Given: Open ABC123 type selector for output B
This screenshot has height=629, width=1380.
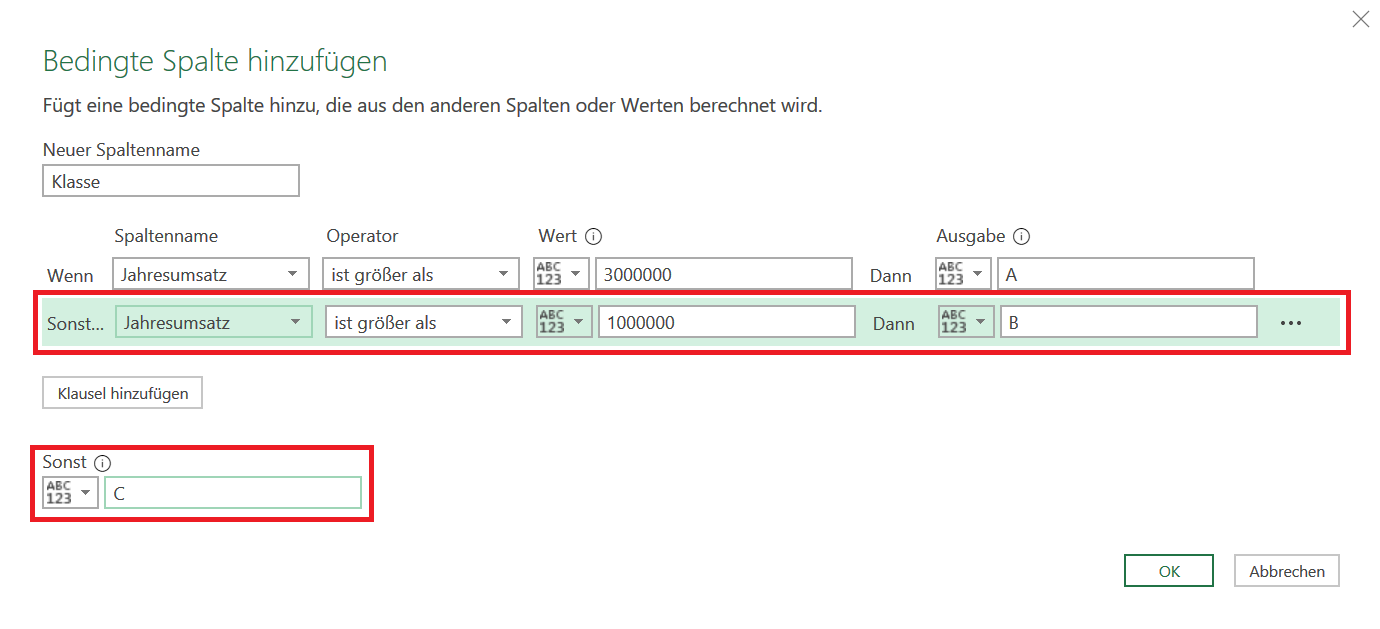Looking at the screenshot, I should point(967,322).
